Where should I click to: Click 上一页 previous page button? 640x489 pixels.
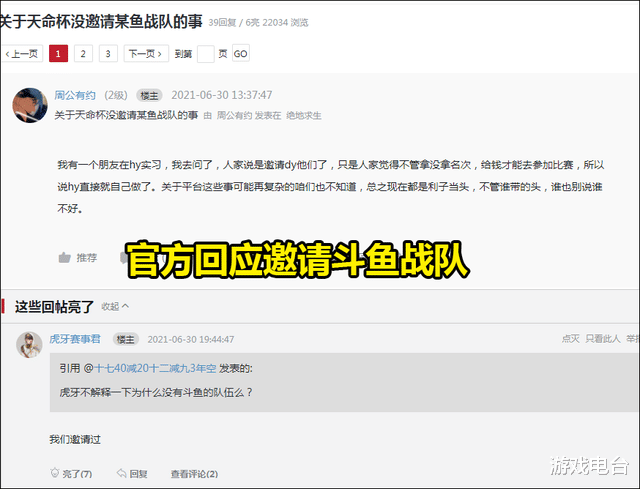click(x=22, y=53)
